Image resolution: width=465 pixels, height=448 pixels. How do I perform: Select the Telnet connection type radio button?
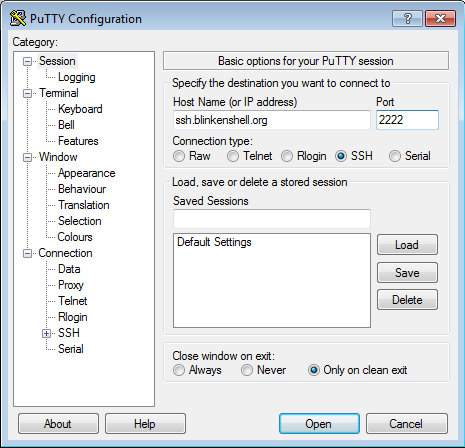pos(233,156)
